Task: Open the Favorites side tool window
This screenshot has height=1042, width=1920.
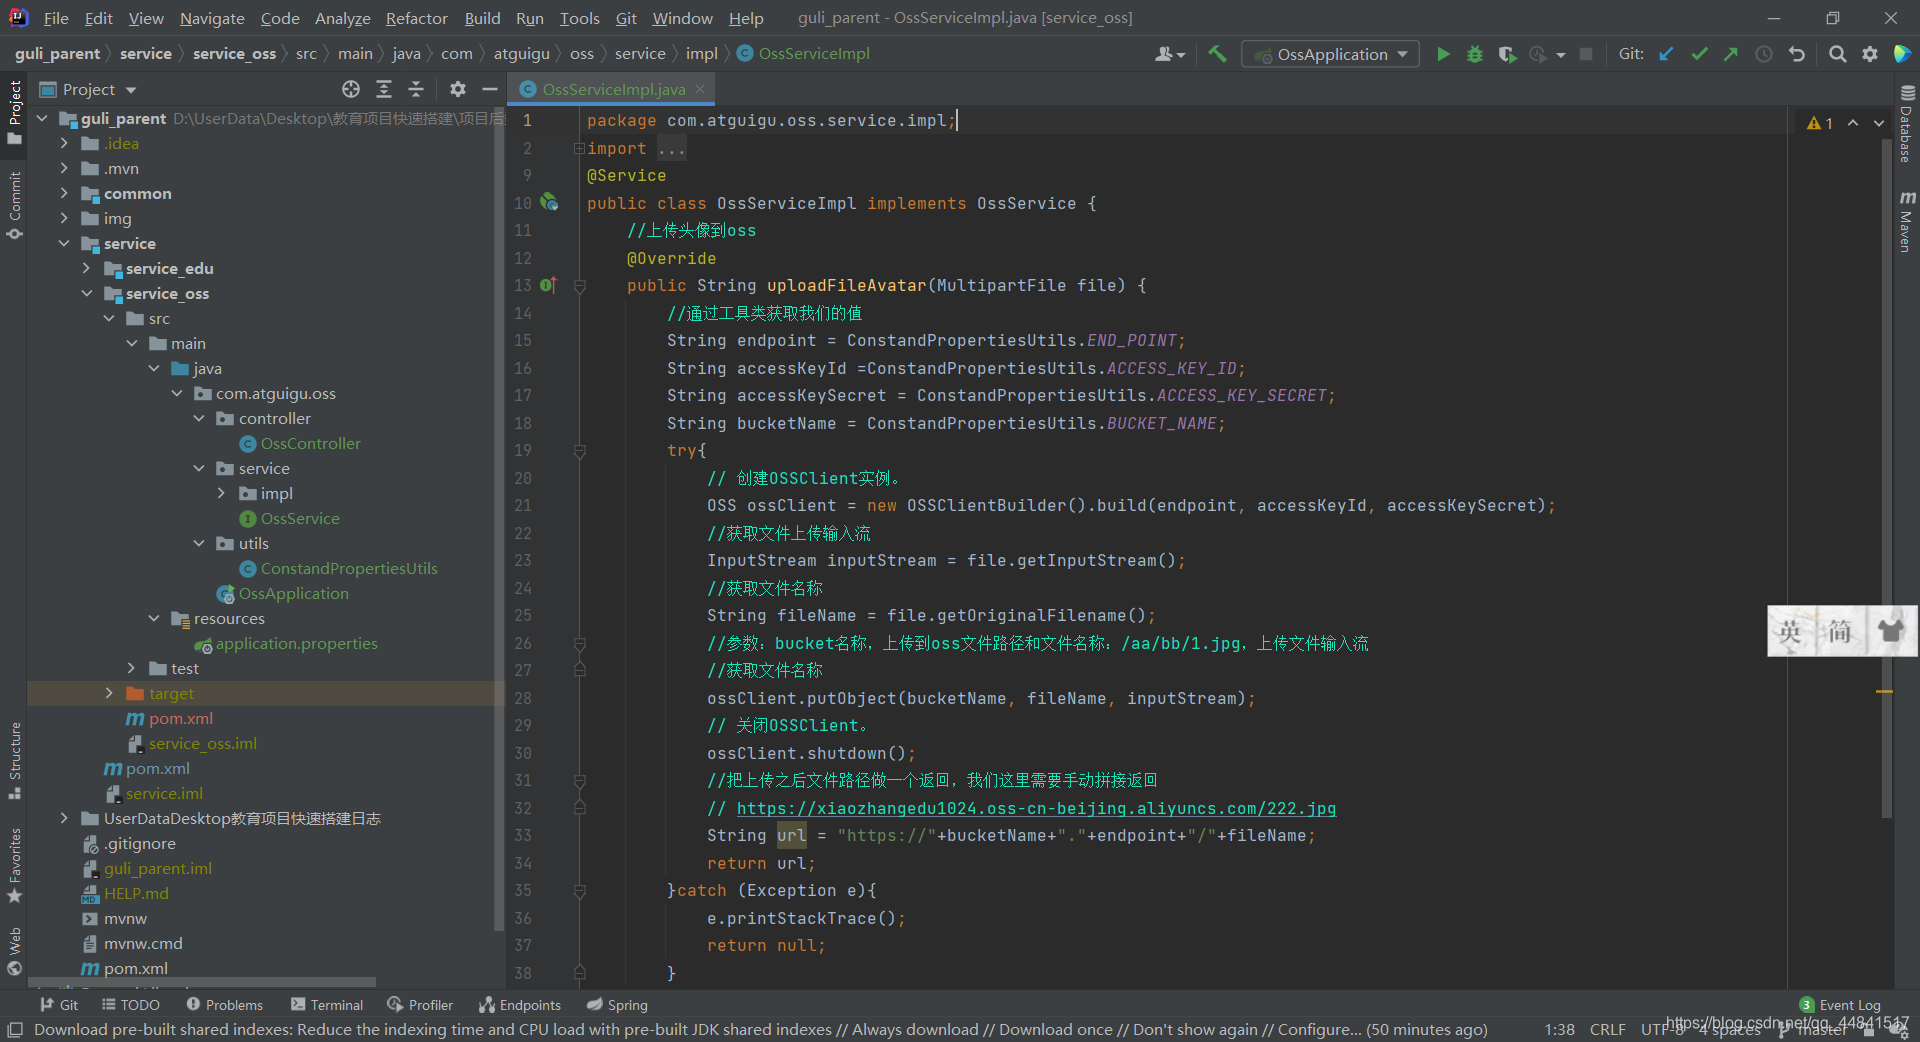Action: point(14,865)
